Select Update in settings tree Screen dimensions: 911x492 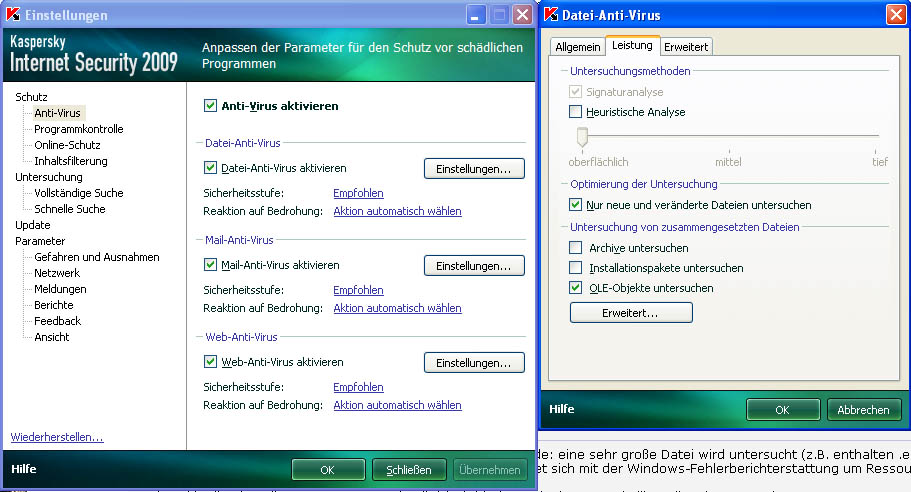pos(33,225)
